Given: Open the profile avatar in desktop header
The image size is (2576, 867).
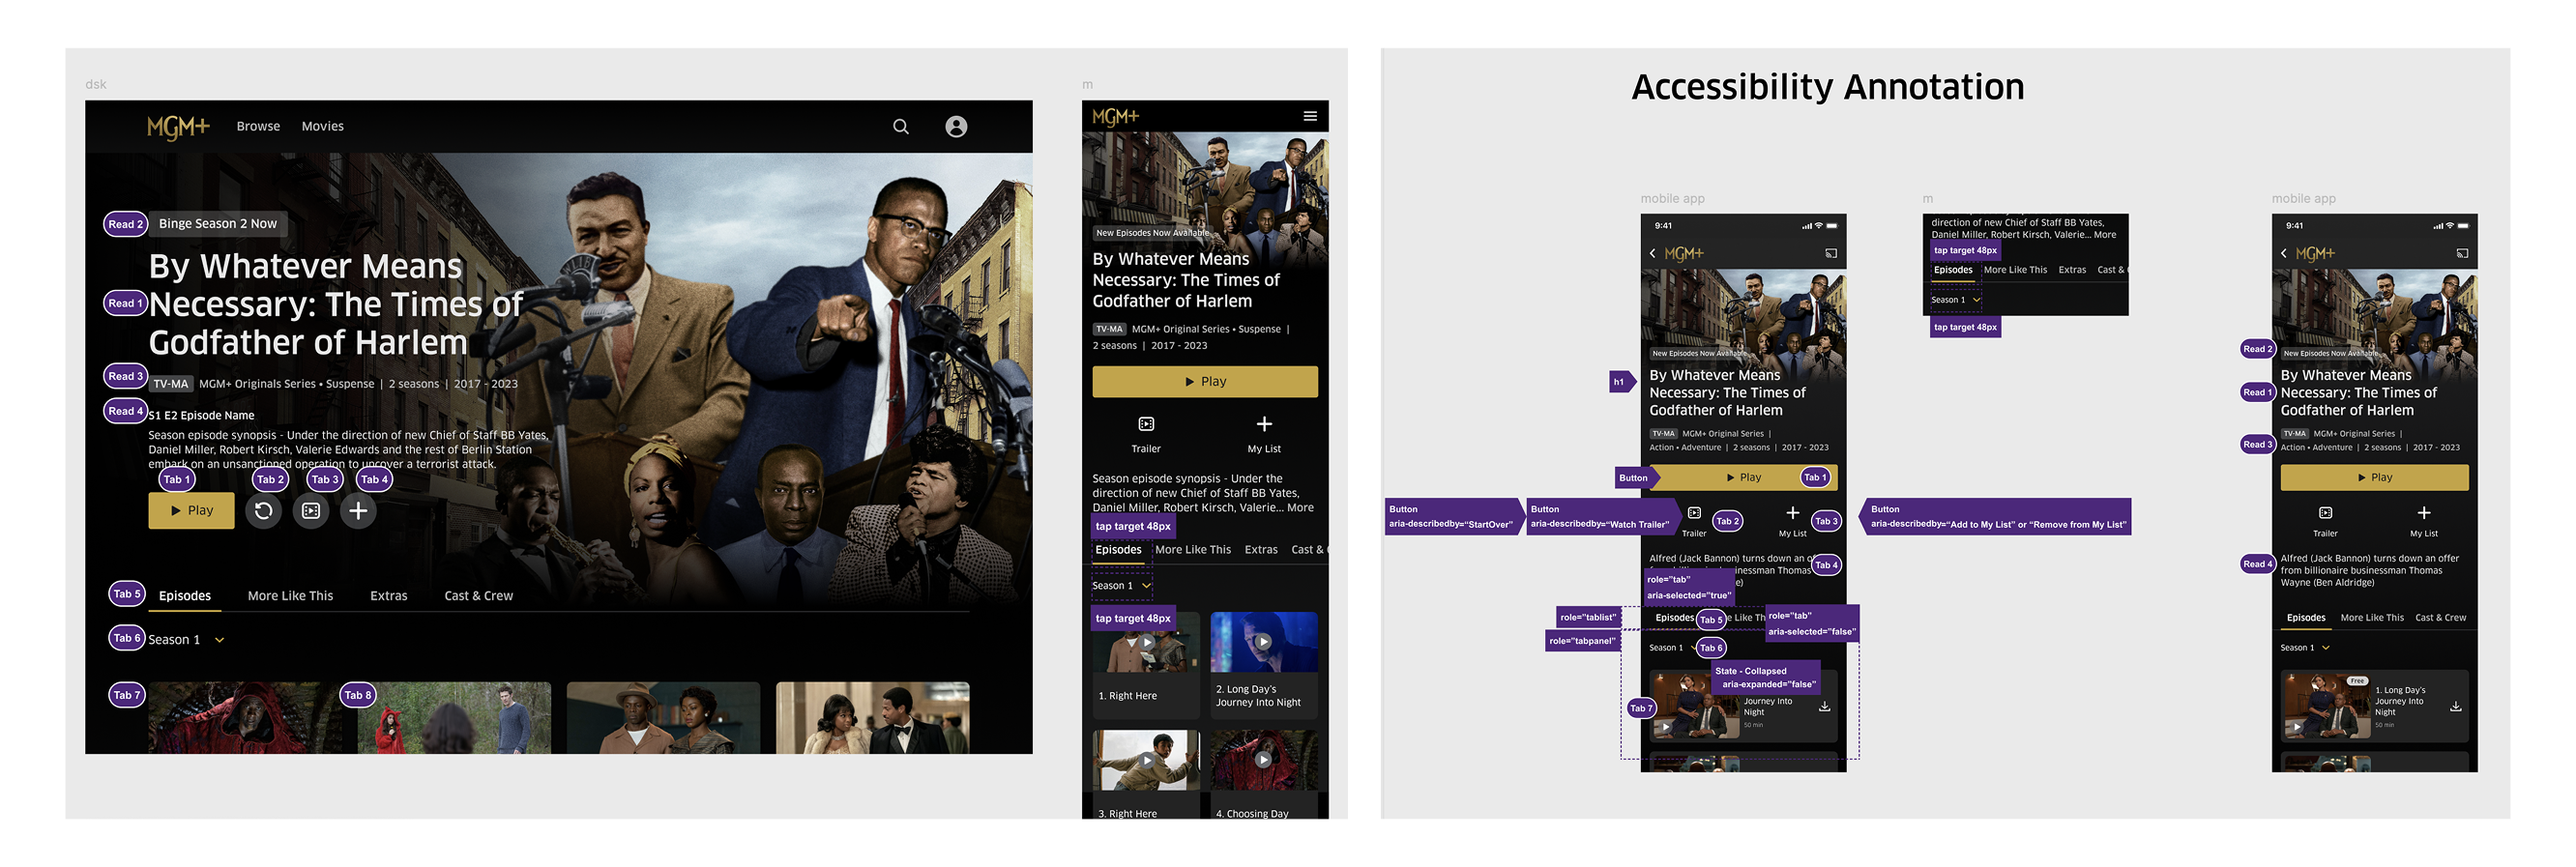Looking at the screenshot, I should [x=956, y=127].
